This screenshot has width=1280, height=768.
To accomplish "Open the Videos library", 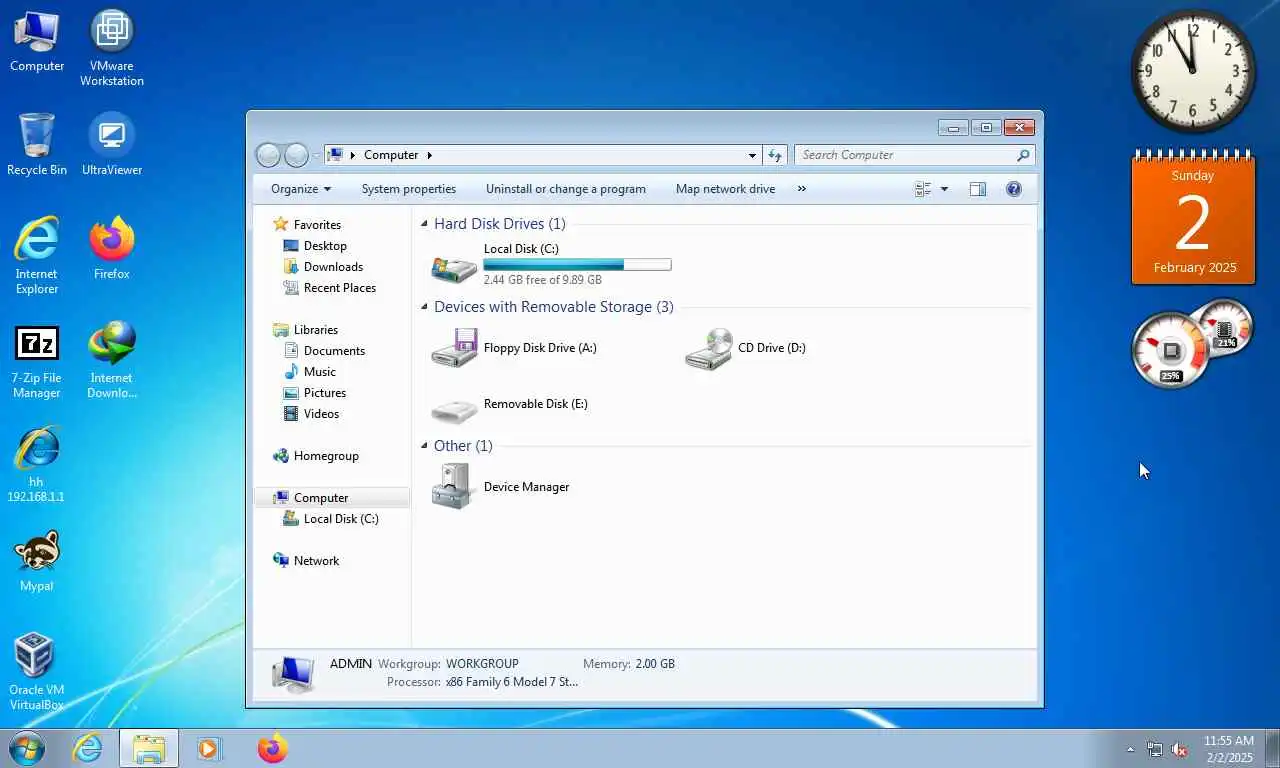I will [321, 414].
